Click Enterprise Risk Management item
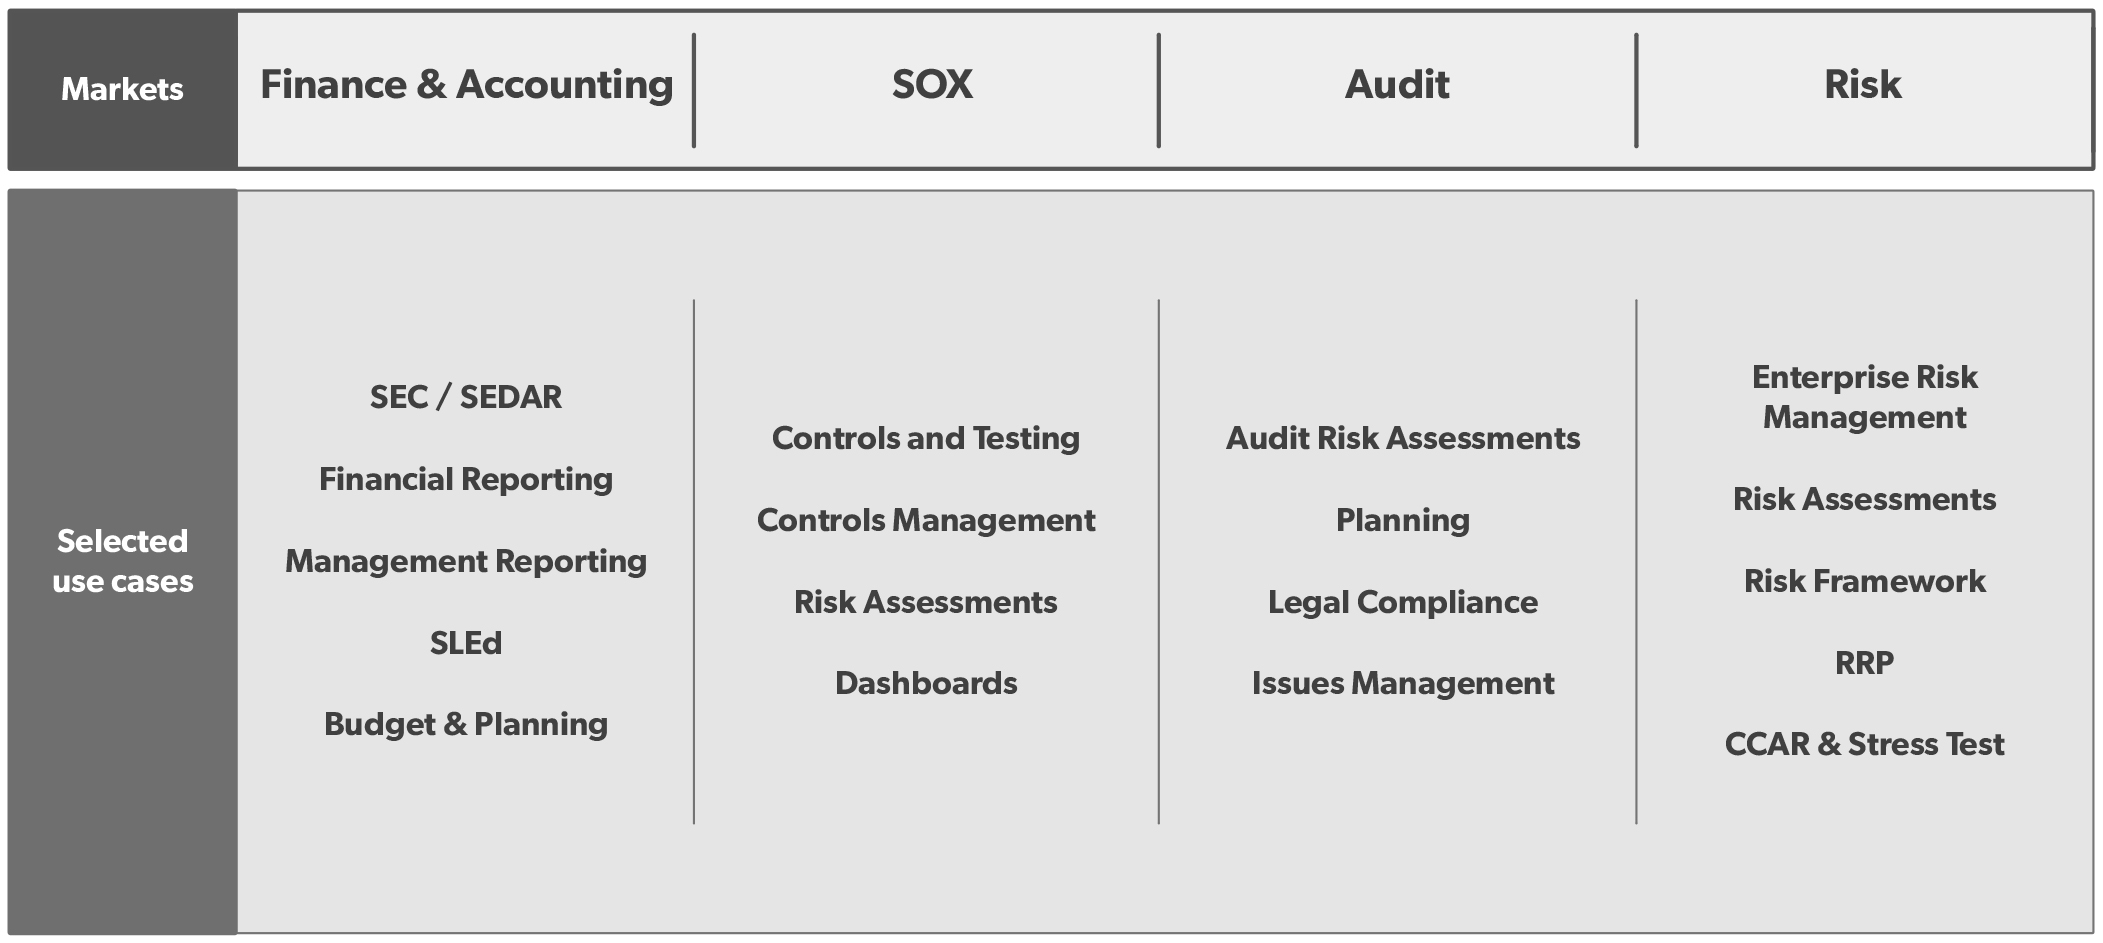2103x943 pixels. click(1864, 397)
